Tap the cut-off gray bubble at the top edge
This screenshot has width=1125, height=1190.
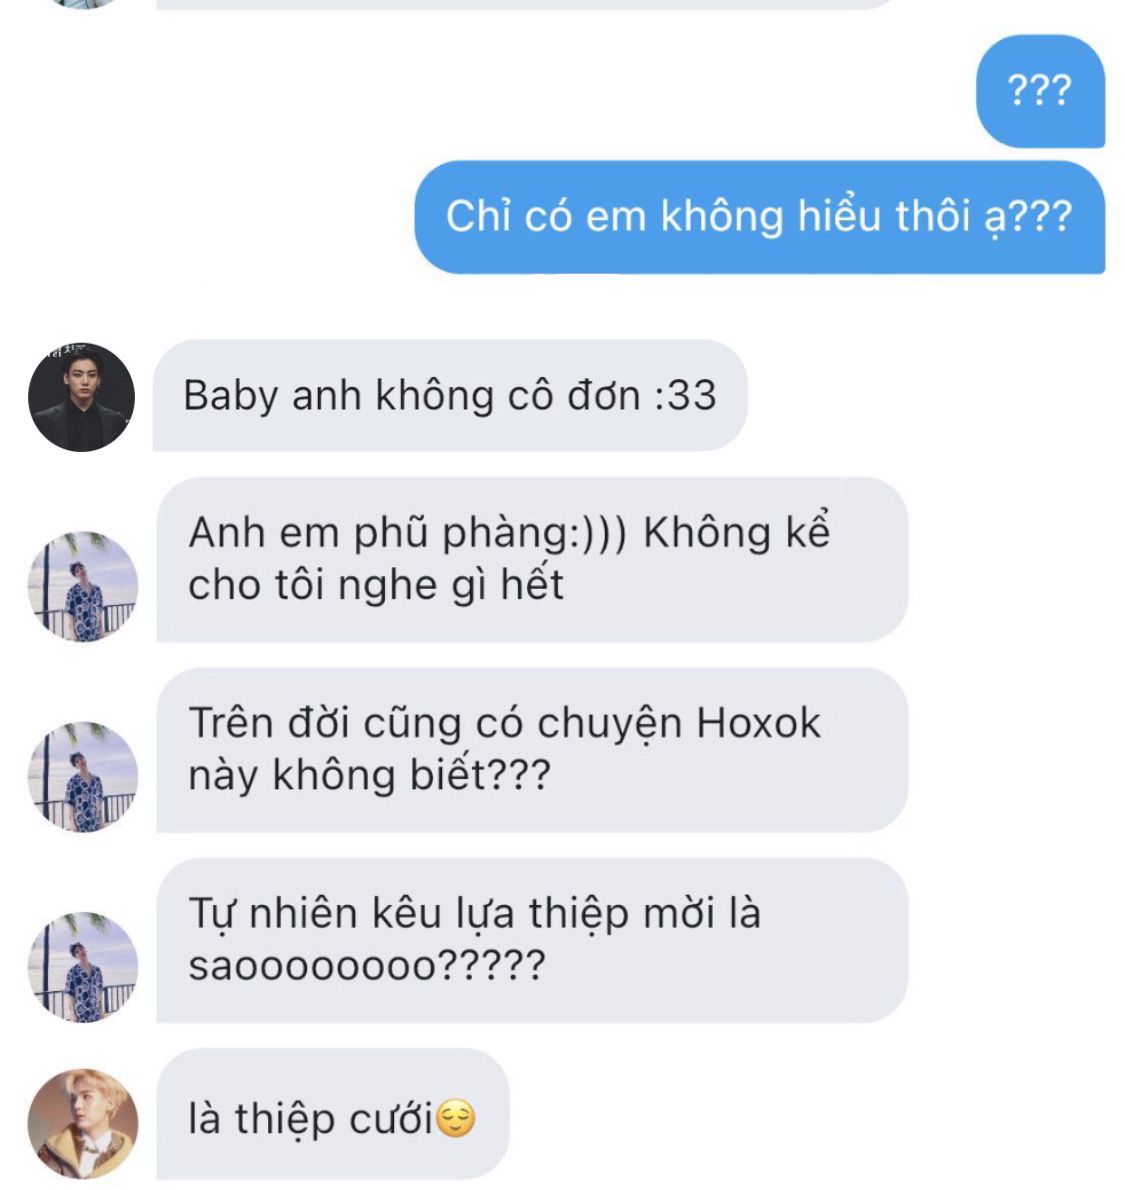(524, 4)
